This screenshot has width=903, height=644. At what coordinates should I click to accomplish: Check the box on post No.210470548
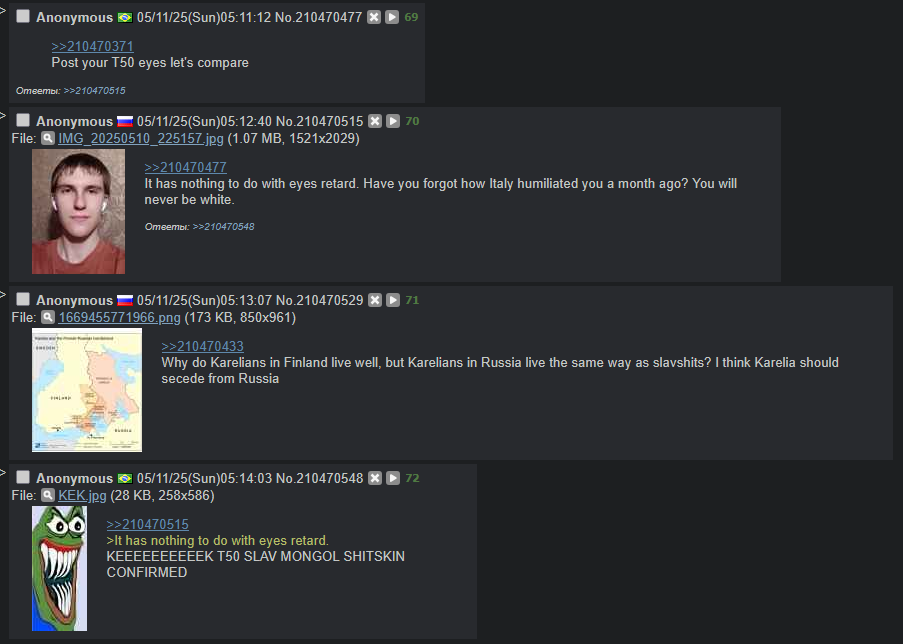[23, 477]
